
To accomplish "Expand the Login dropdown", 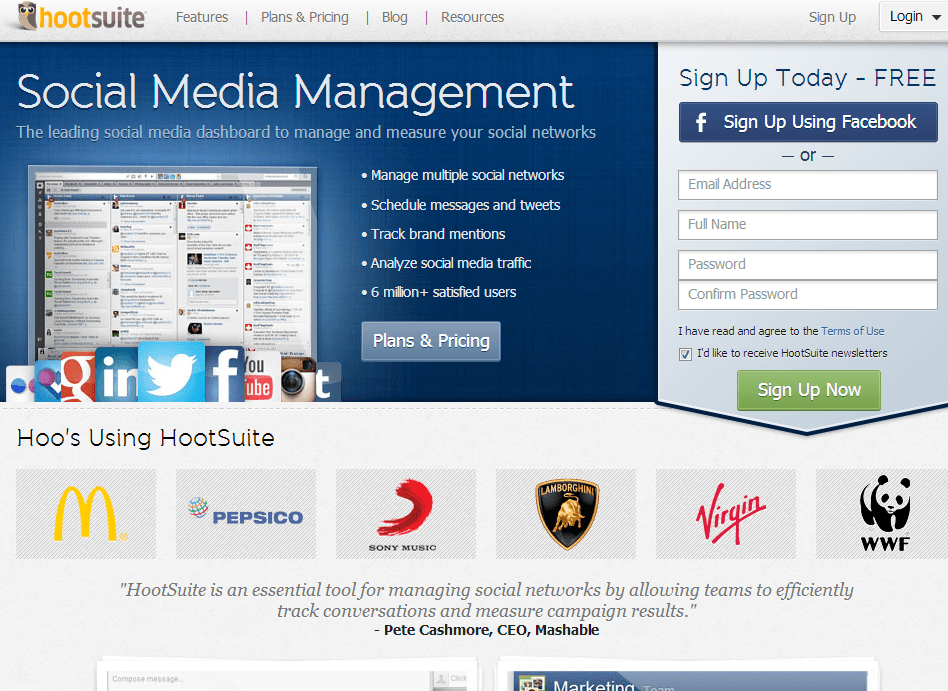I will 914,17.
